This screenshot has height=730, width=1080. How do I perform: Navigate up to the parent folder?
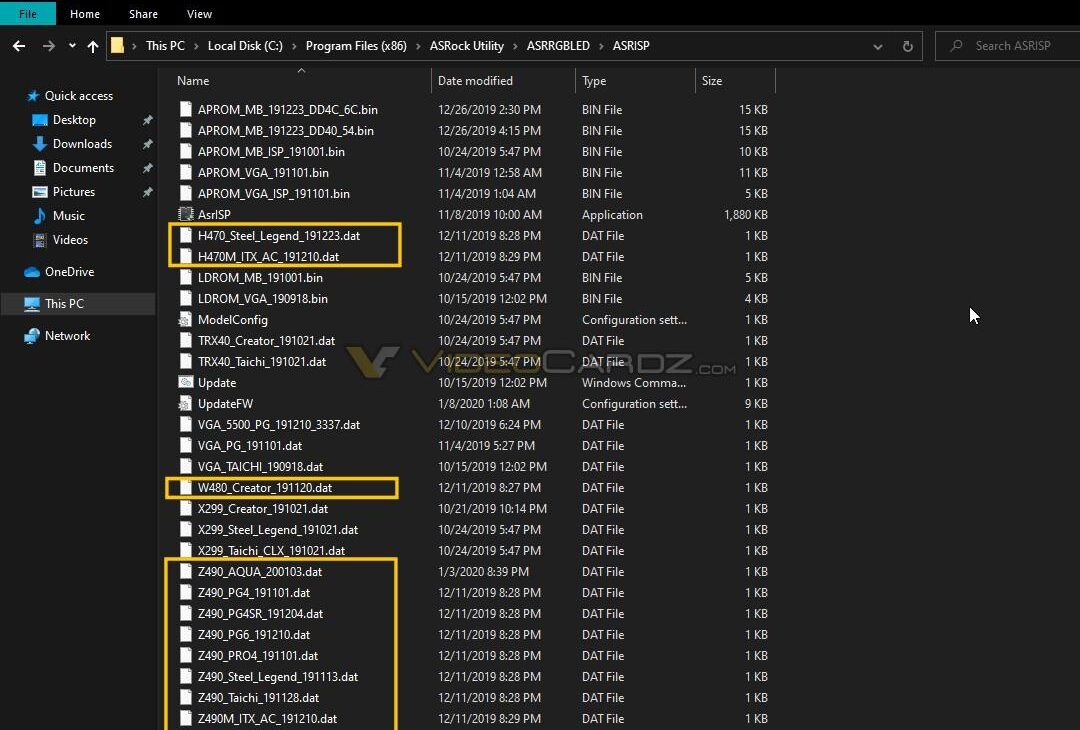click(93, 45)
